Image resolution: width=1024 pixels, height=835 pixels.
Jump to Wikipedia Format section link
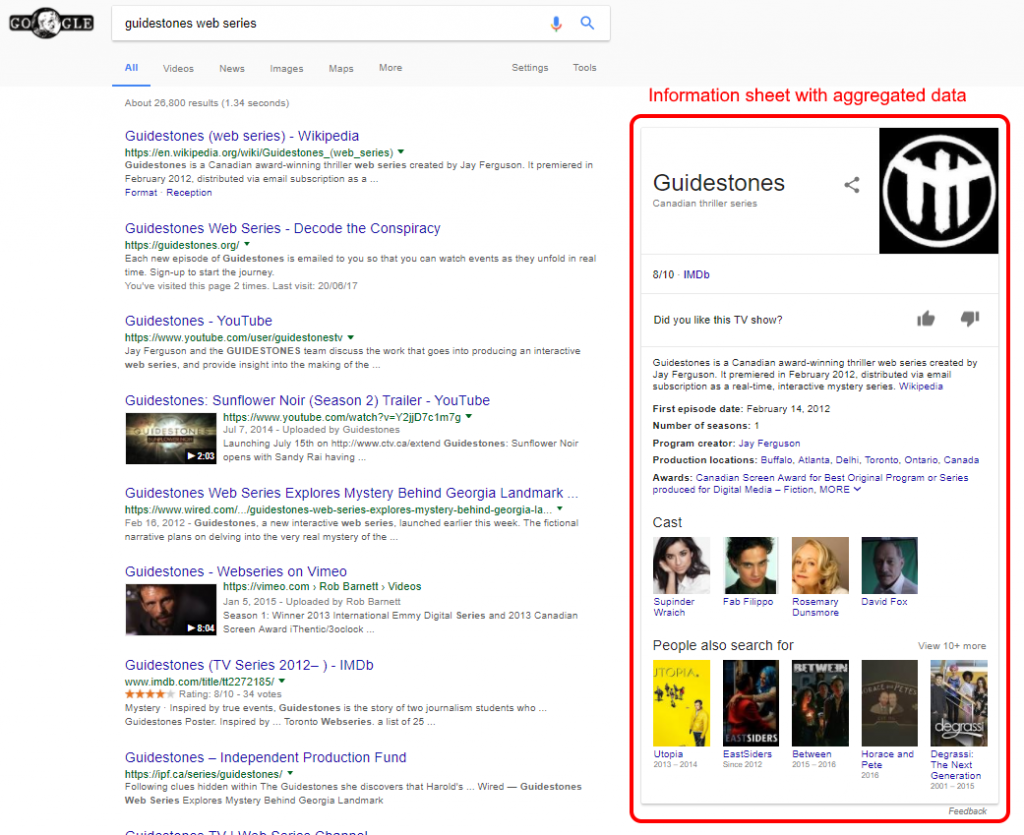click(x=141, y=193)
